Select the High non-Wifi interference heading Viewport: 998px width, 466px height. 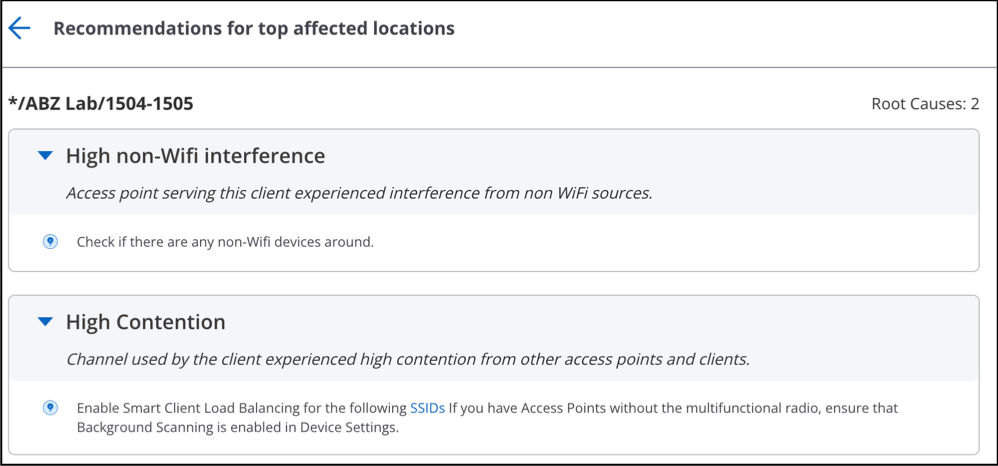[195, 156]
